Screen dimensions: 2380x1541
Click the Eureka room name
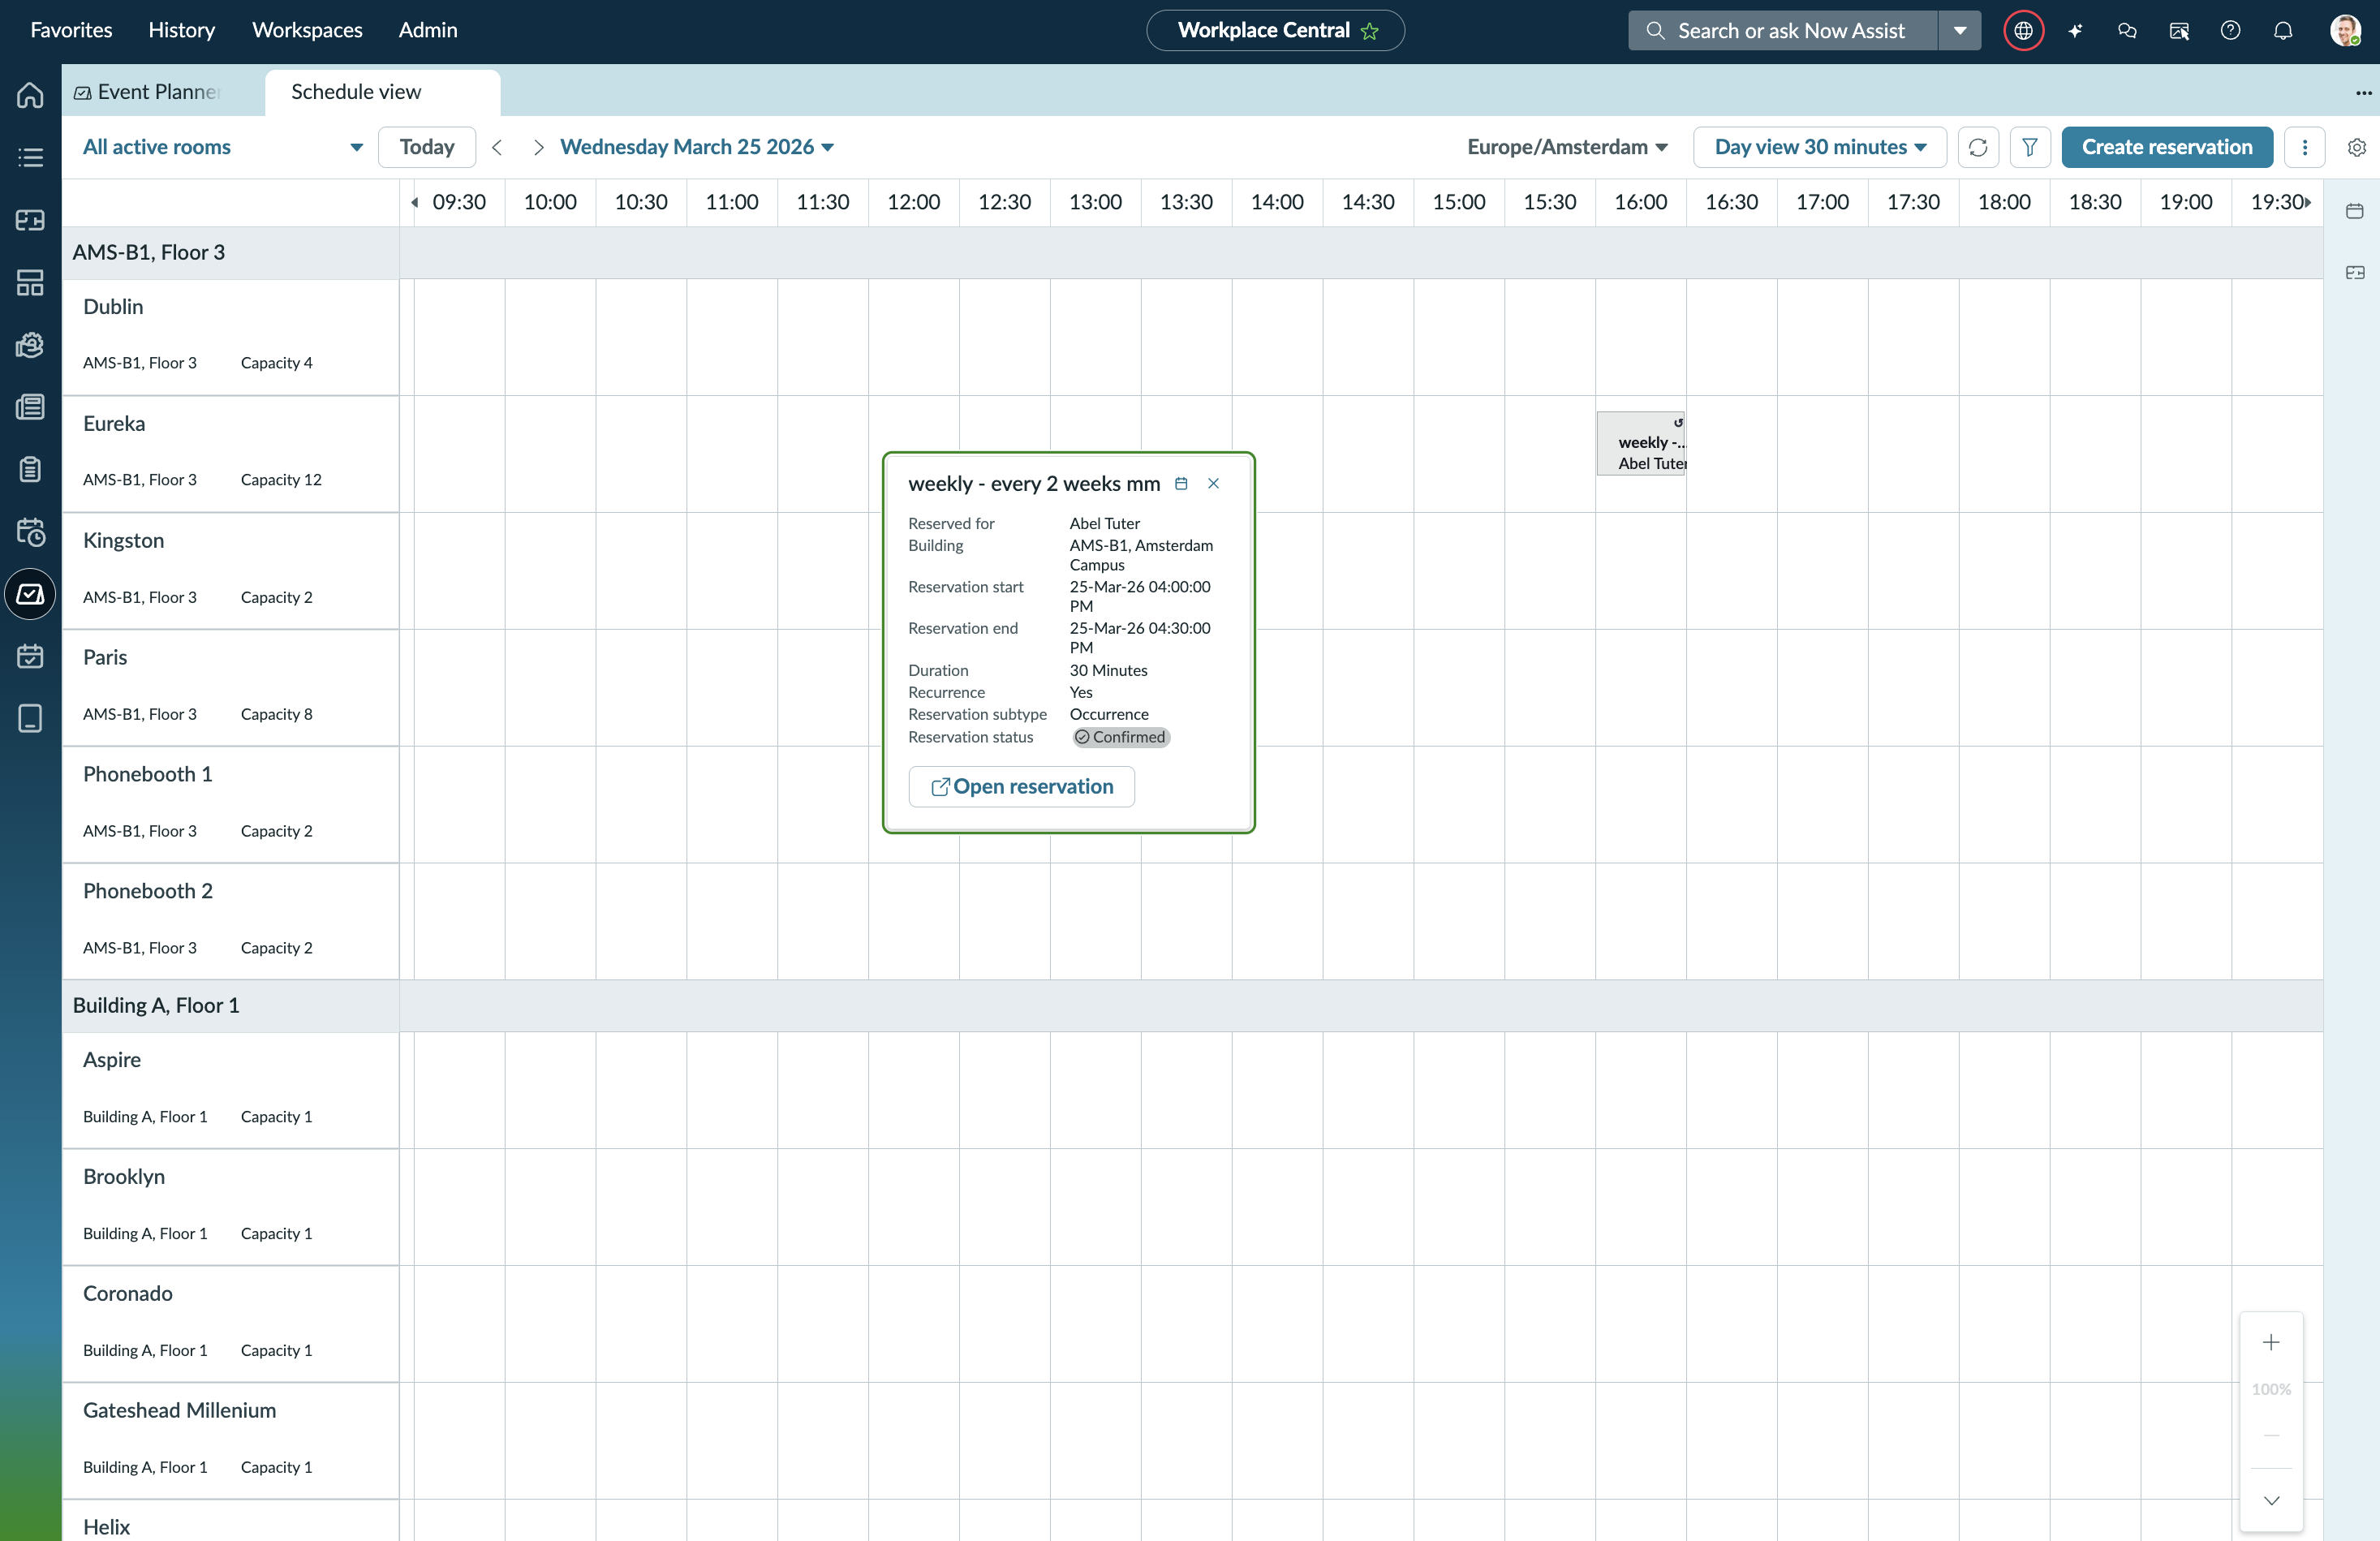[x=114, y=424]
